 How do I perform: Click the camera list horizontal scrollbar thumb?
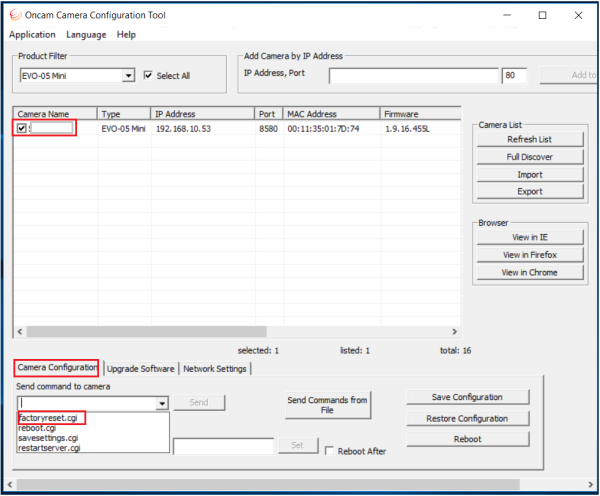[147, 331]
